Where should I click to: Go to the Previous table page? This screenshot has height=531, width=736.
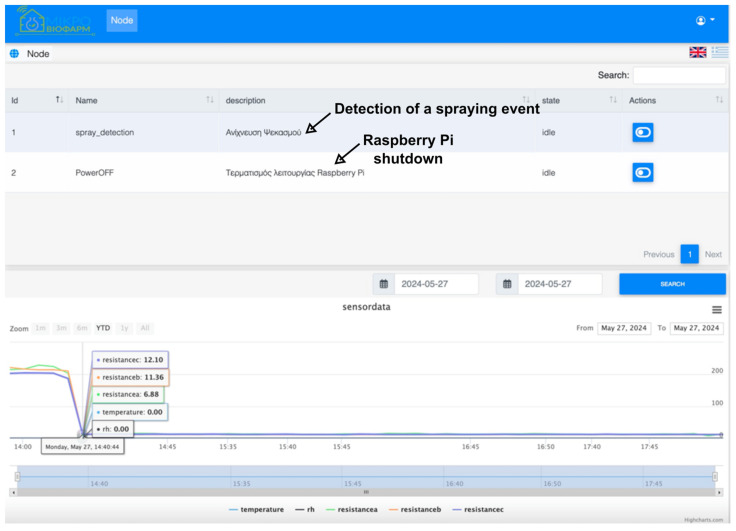tap(659, 254)
